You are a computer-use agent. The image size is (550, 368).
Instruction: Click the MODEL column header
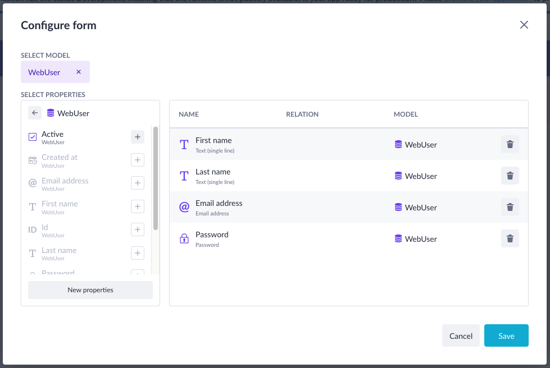tap(405, 114)
